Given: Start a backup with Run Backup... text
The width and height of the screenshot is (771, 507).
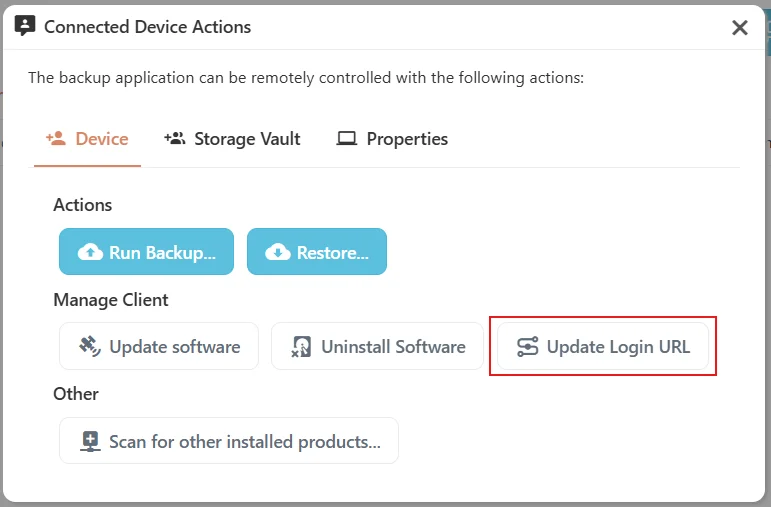Looking at the screenshot, I should point(162,253).
